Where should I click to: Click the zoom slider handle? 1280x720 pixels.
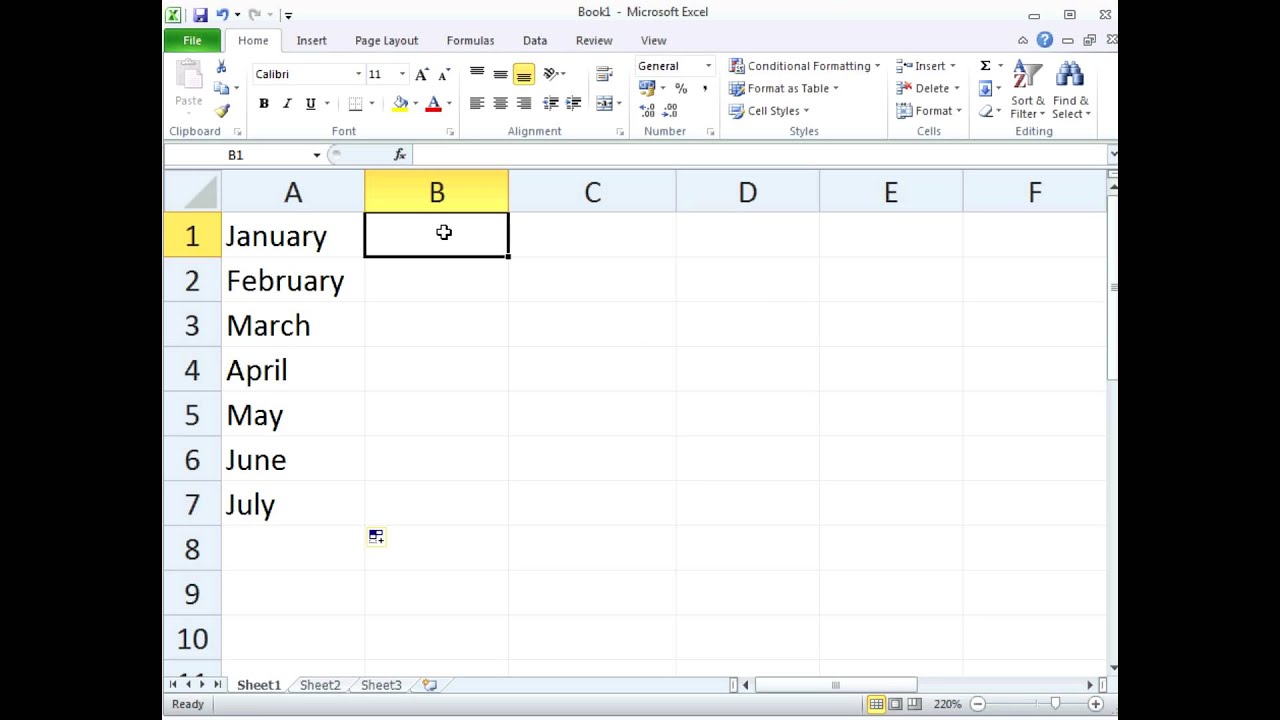(x=1055, y=704)
